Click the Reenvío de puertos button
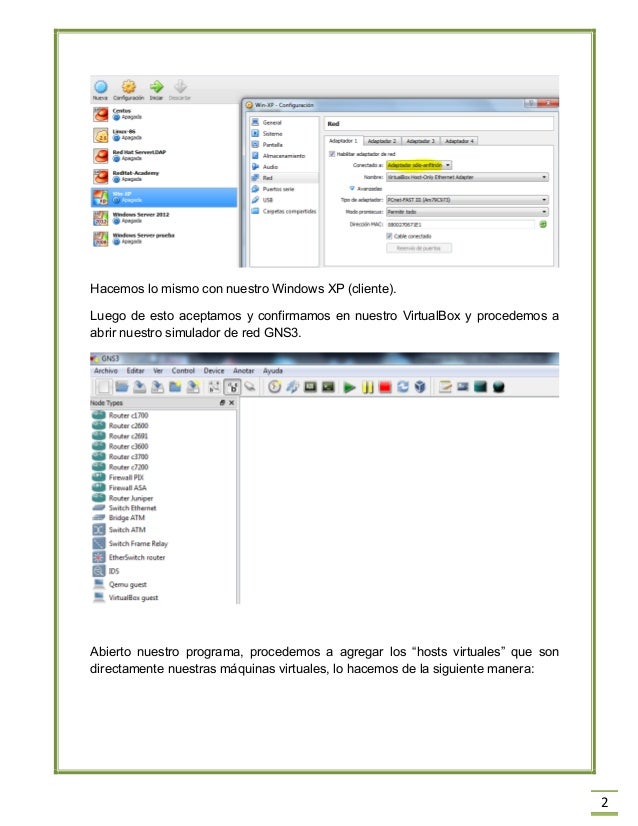 419,248
